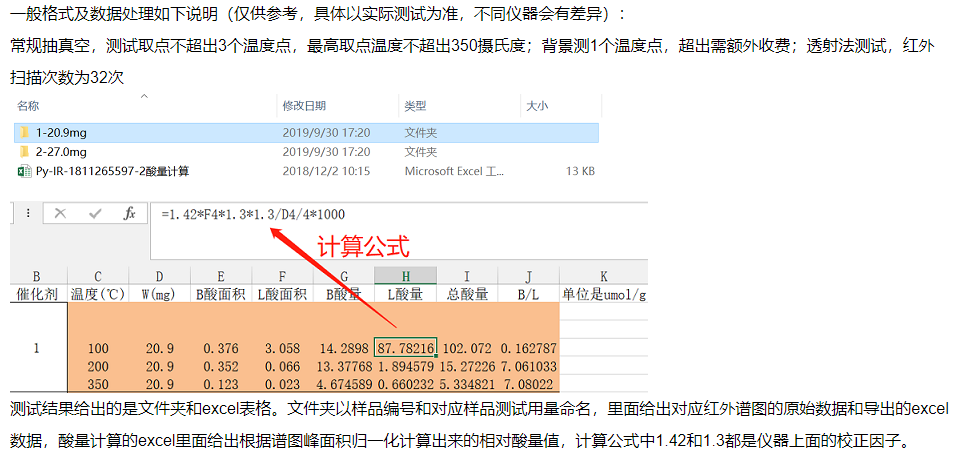Click the cell with value 5.334821
The image size is (958, 476).
click(467, 384)
